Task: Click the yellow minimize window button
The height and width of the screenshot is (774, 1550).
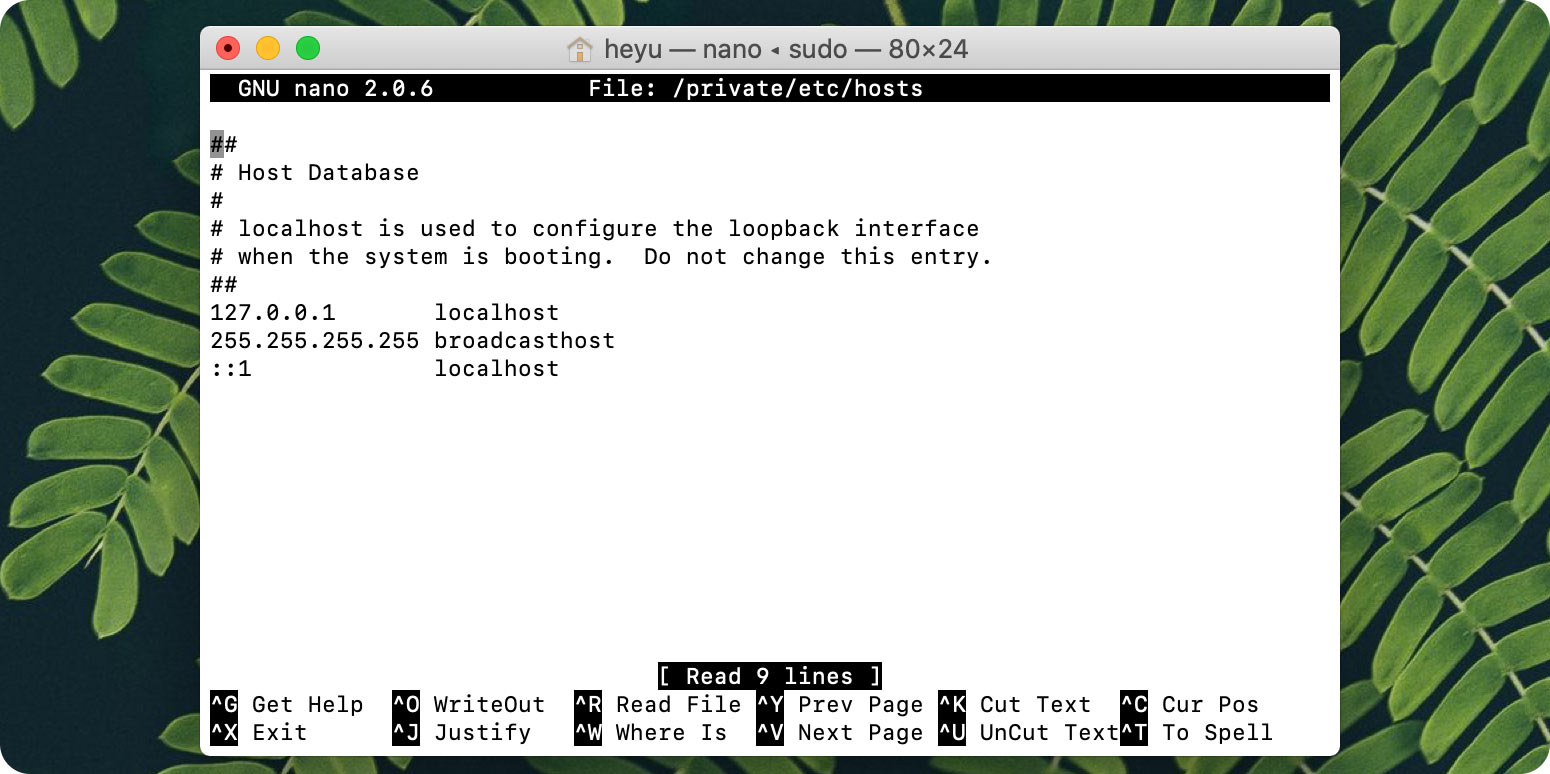Action: pos(268,48)
